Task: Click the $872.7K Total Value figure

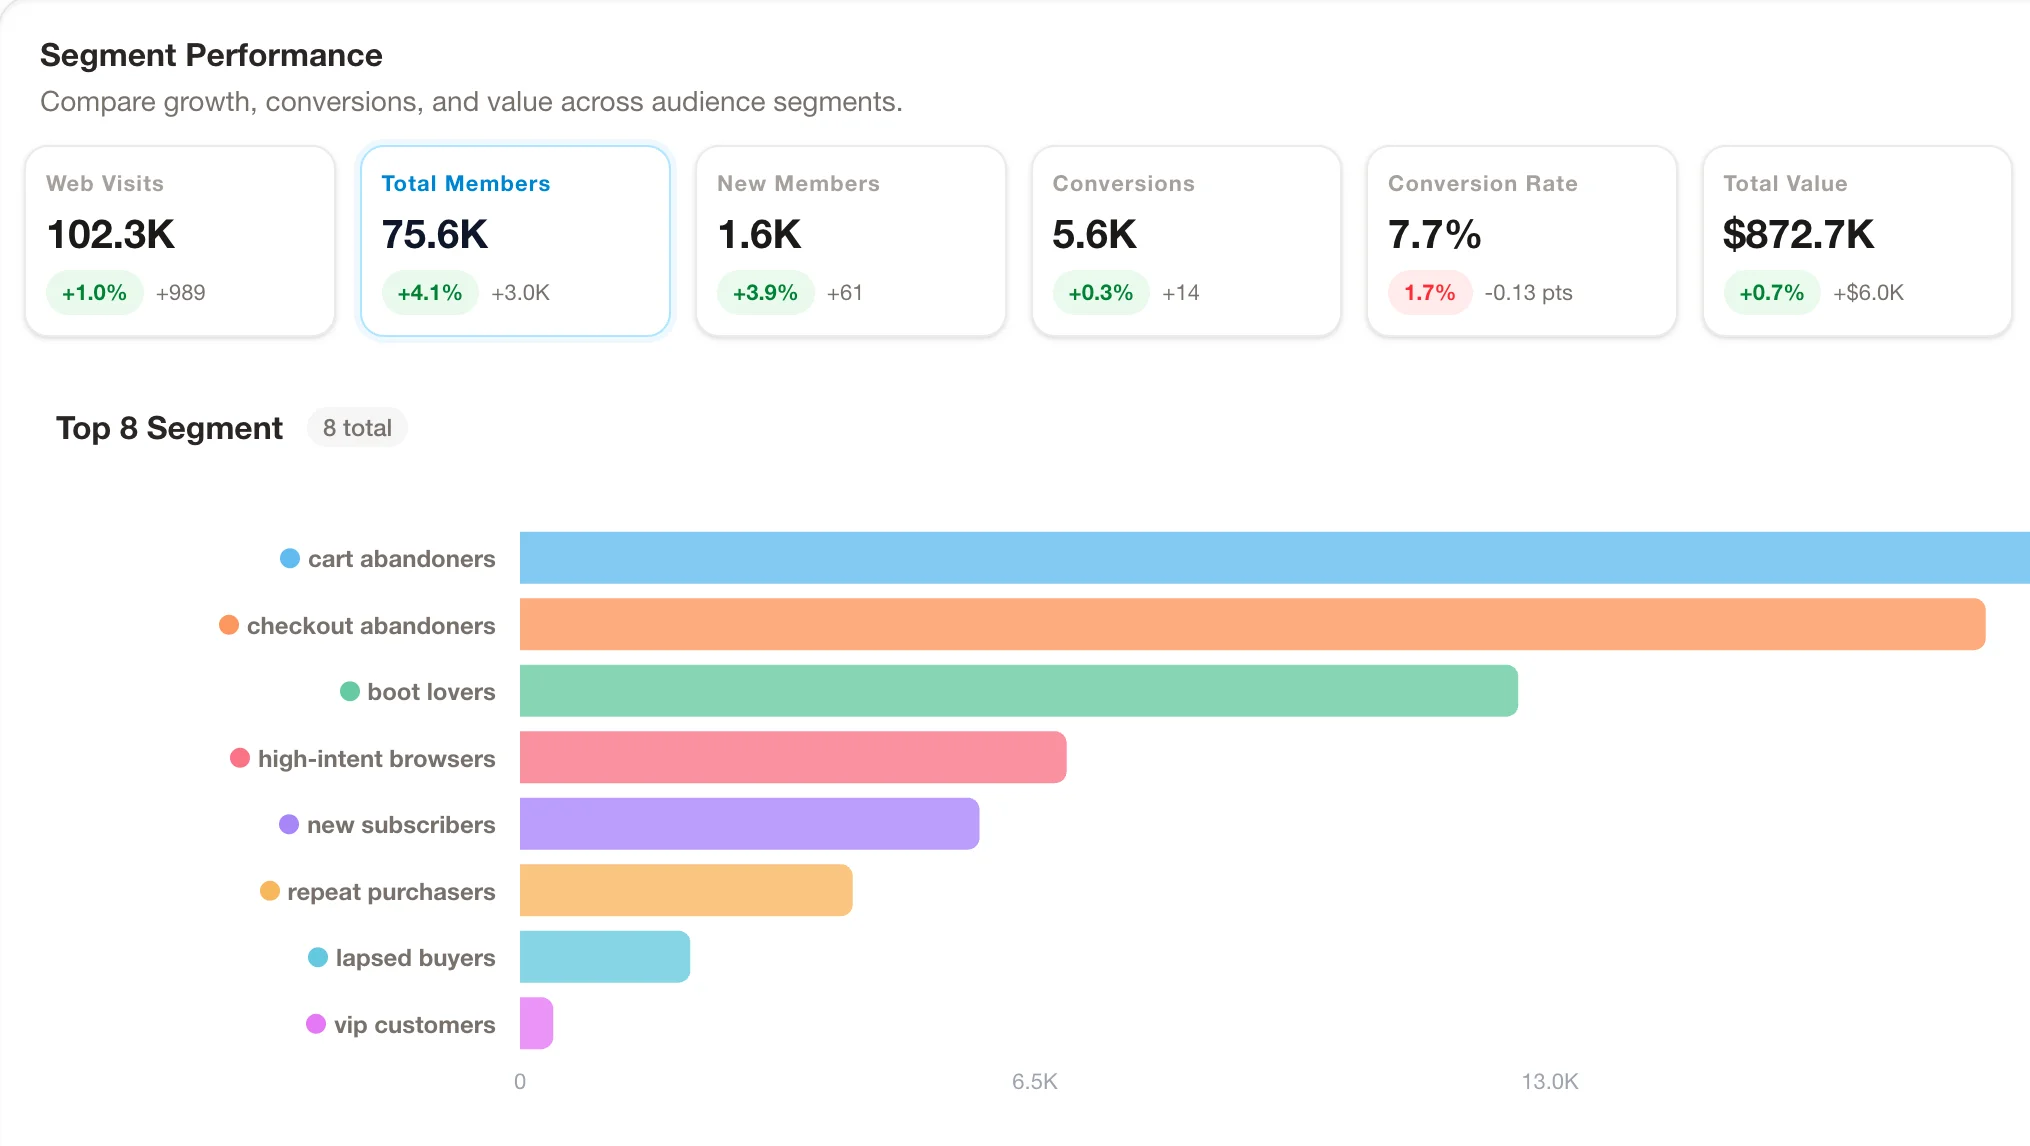Action: click(x=1798, y=235)
